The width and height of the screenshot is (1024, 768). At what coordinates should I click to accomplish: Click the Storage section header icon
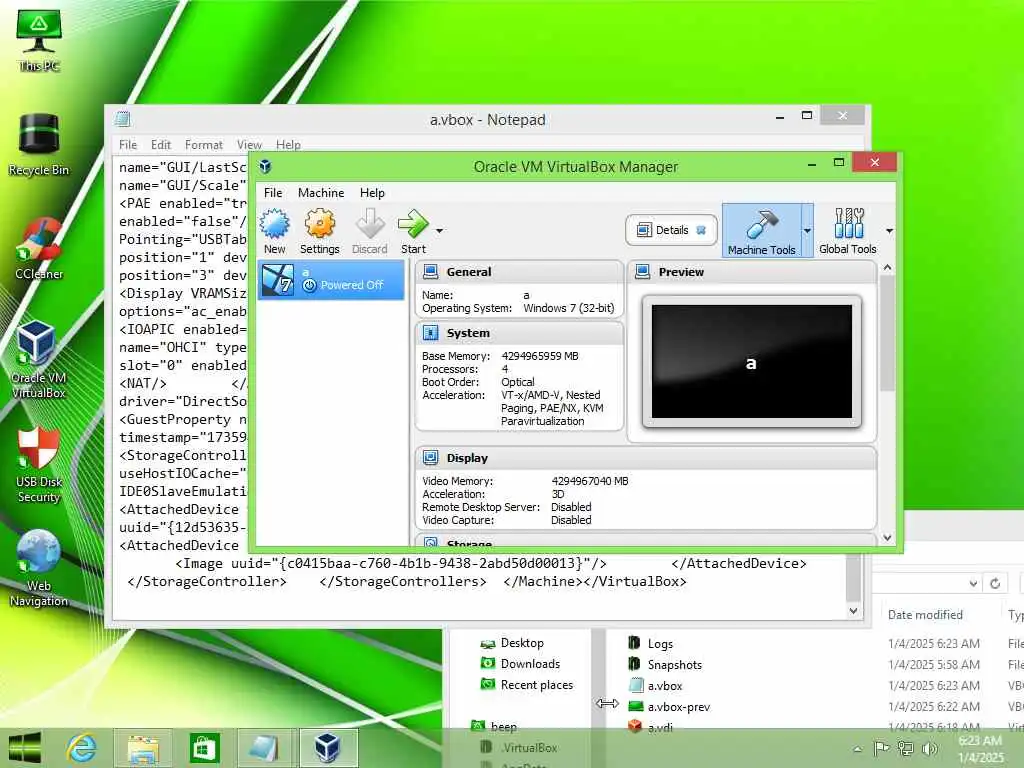tap(431, 543)
